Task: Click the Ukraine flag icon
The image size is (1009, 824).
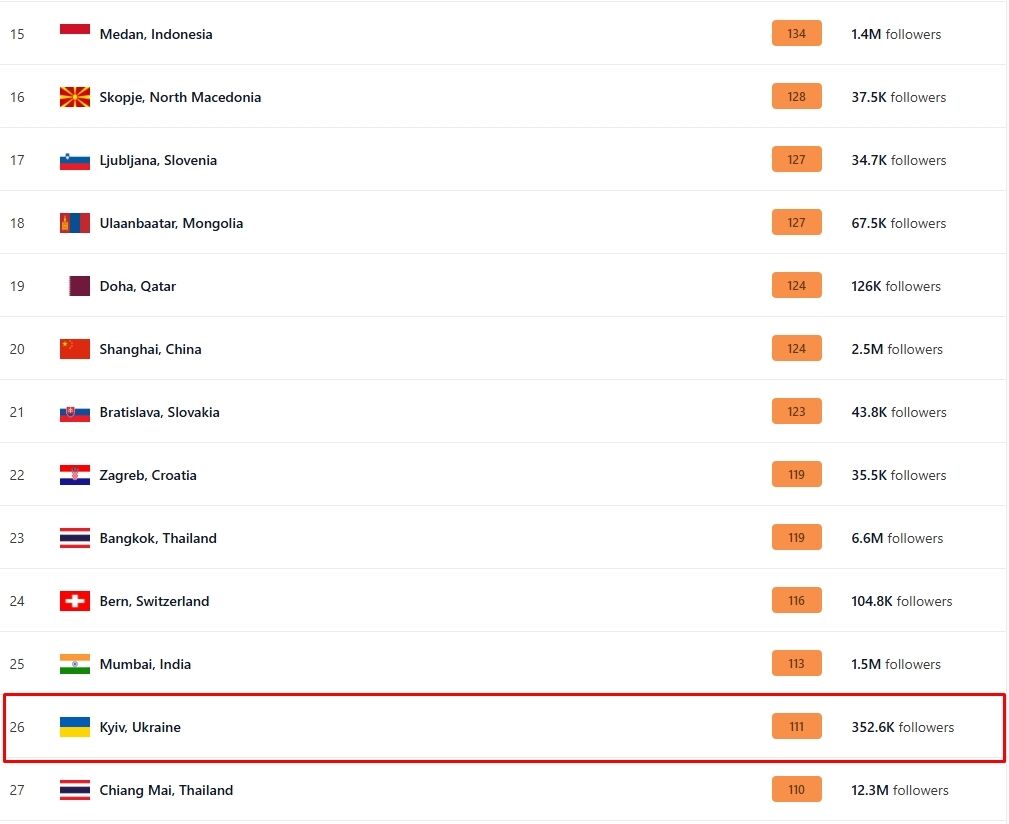Action: pyautogui.click(x=75, y=727)
